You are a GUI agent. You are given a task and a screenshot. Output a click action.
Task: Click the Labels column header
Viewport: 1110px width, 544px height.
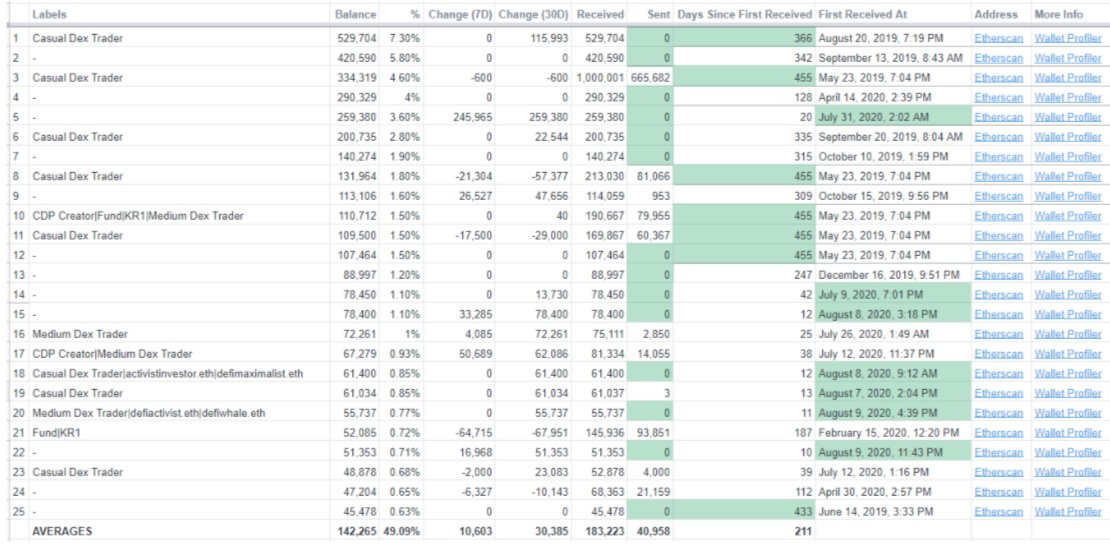[49, 15]
